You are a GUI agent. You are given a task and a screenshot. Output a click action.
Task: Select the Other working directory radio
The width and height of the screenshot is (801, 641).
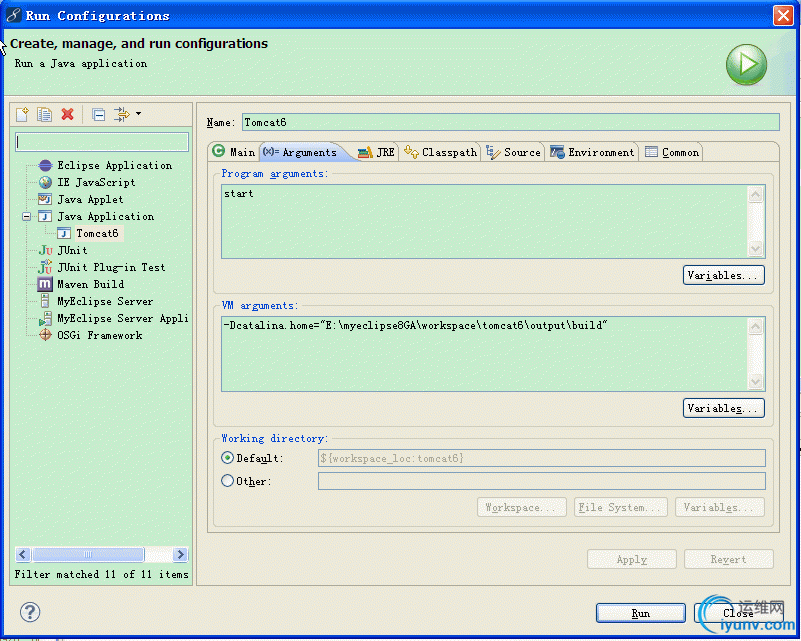click(227, 481)
